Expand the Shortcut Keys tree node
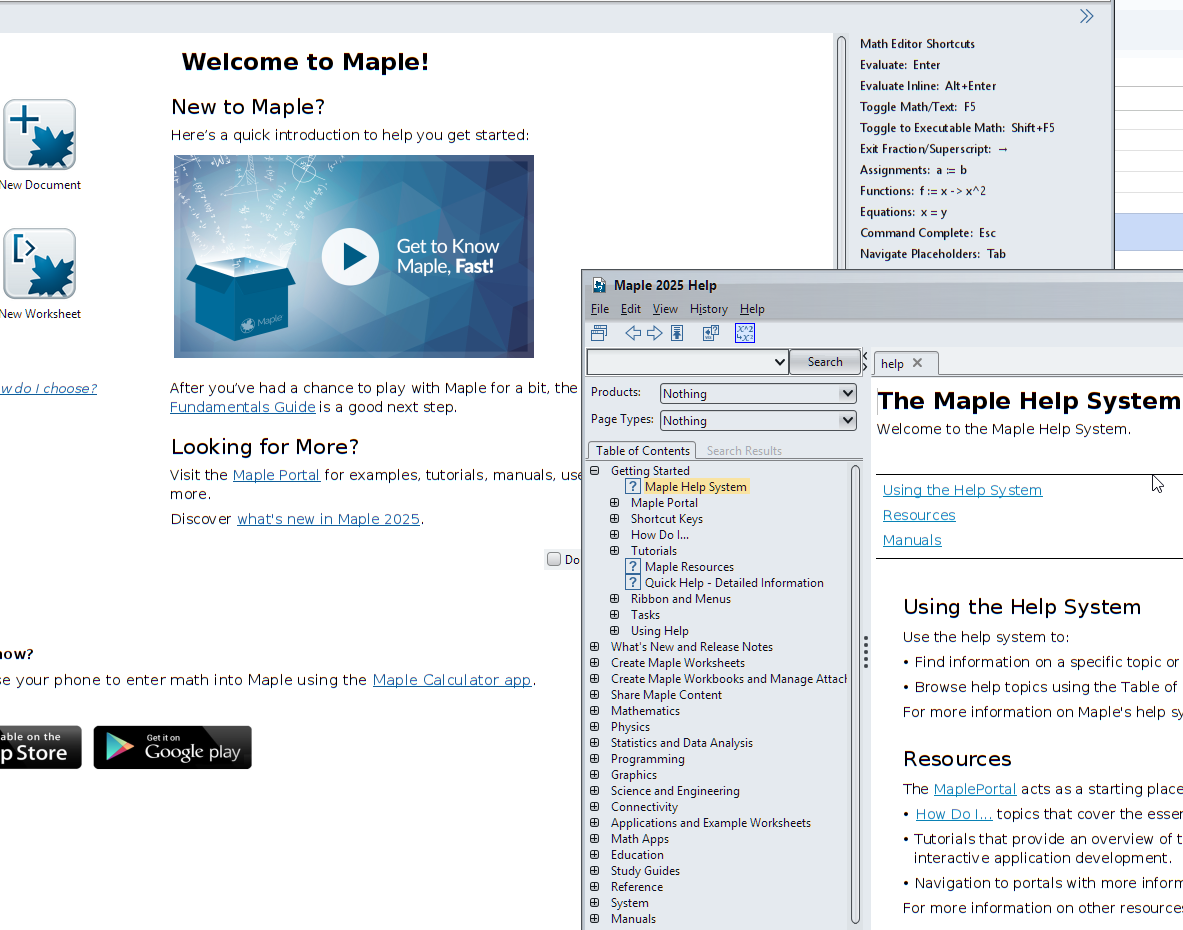1183x930 pixels. tap(614, 518)
